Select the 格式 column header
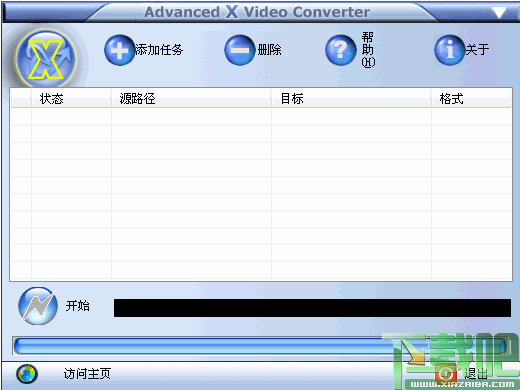This screenshot has width=520, height=390. (471, 99)
